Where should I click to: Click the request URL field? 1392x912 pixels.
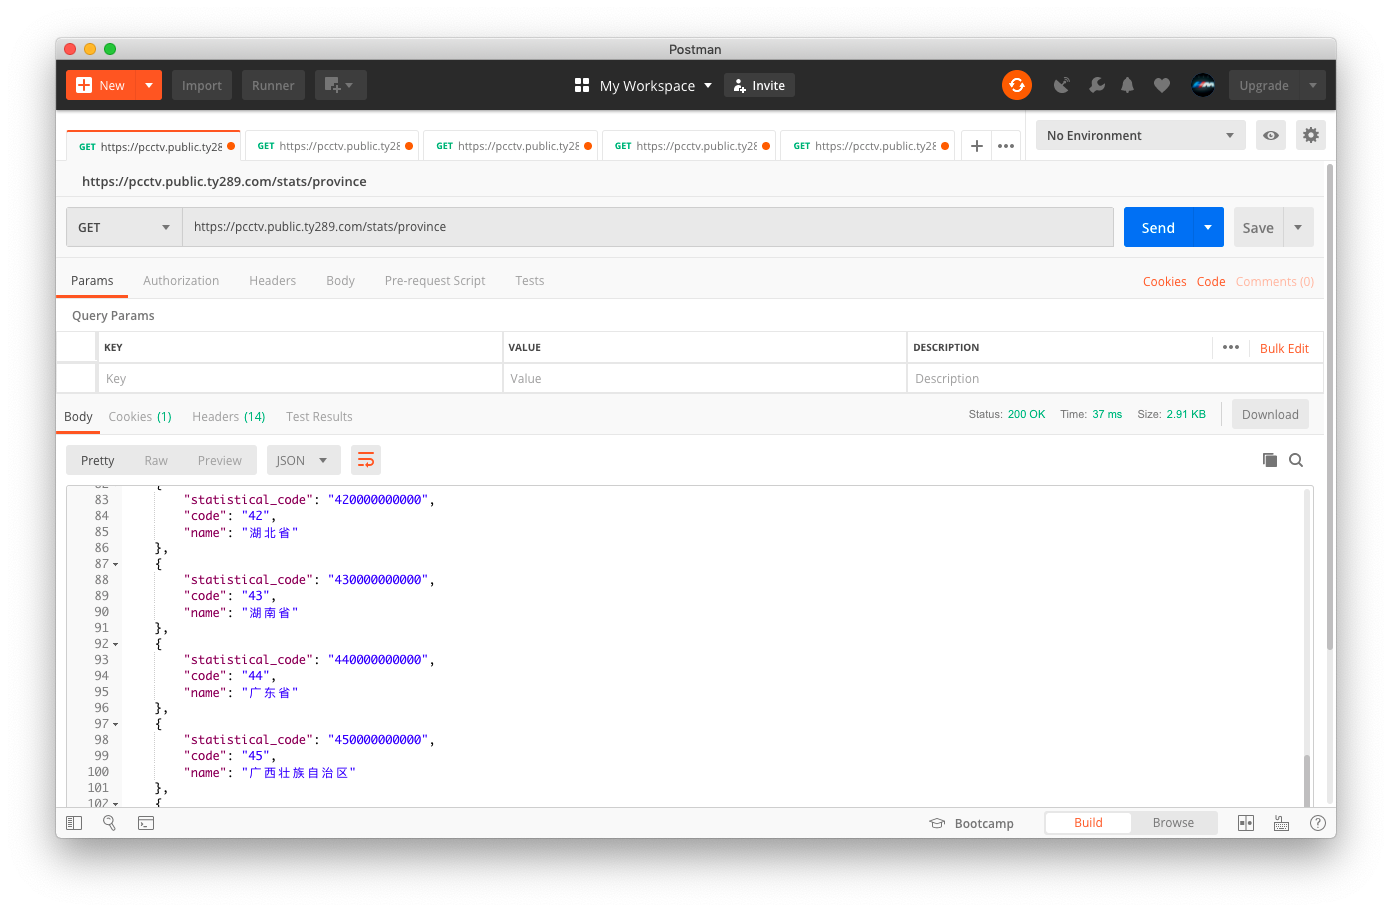[x=648, y=227]
